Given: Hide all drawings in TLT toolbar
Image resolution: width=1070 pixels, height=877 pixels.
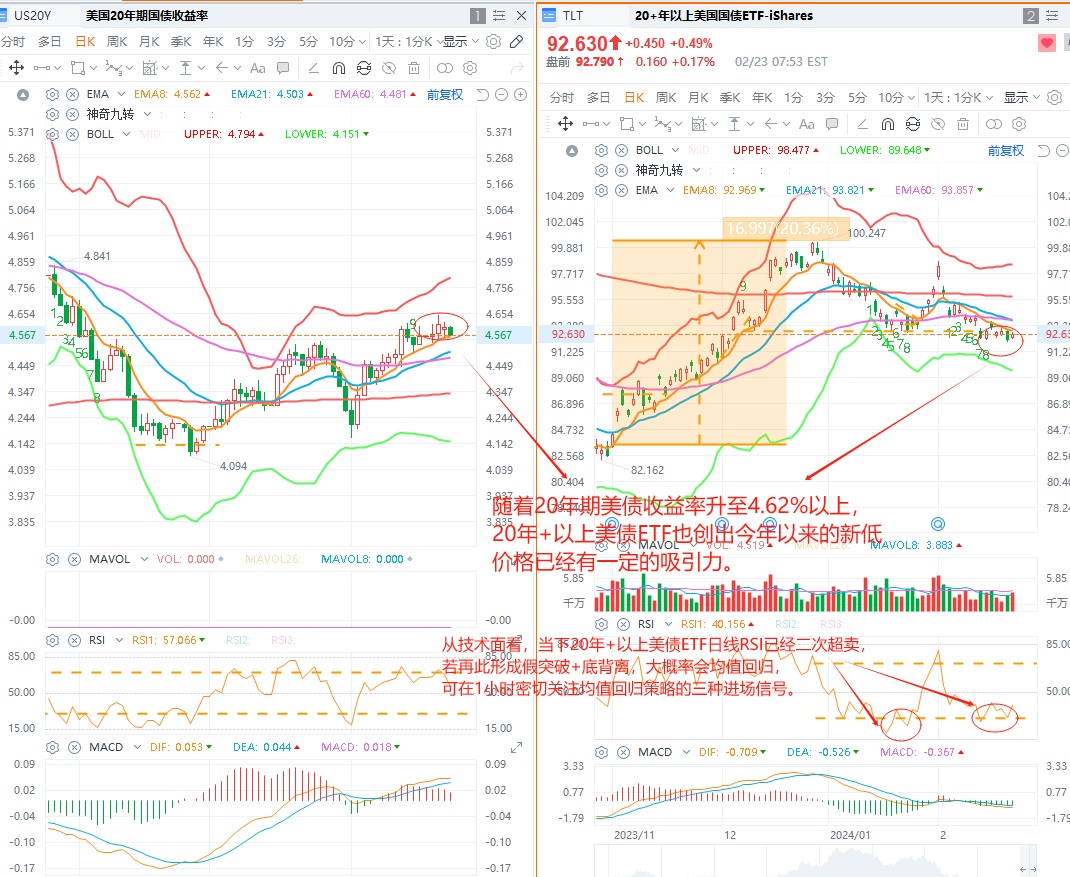Looking at the screenshot, I should coord(938,124).
